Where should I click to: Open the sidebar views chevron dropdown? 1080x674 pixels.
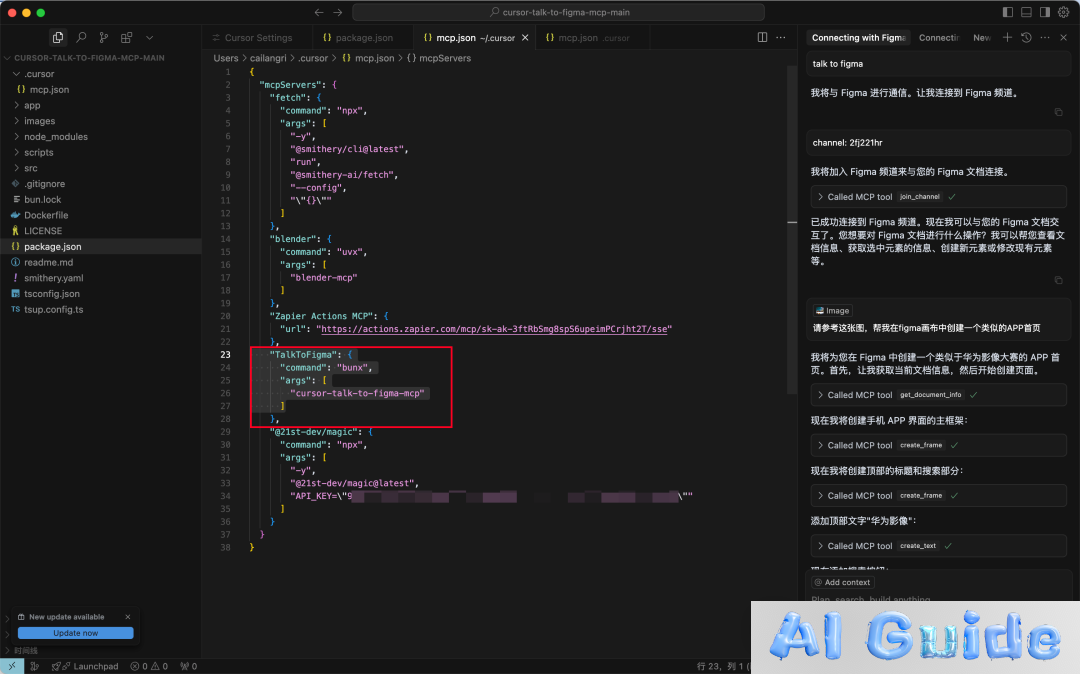(x=149, y=37)
